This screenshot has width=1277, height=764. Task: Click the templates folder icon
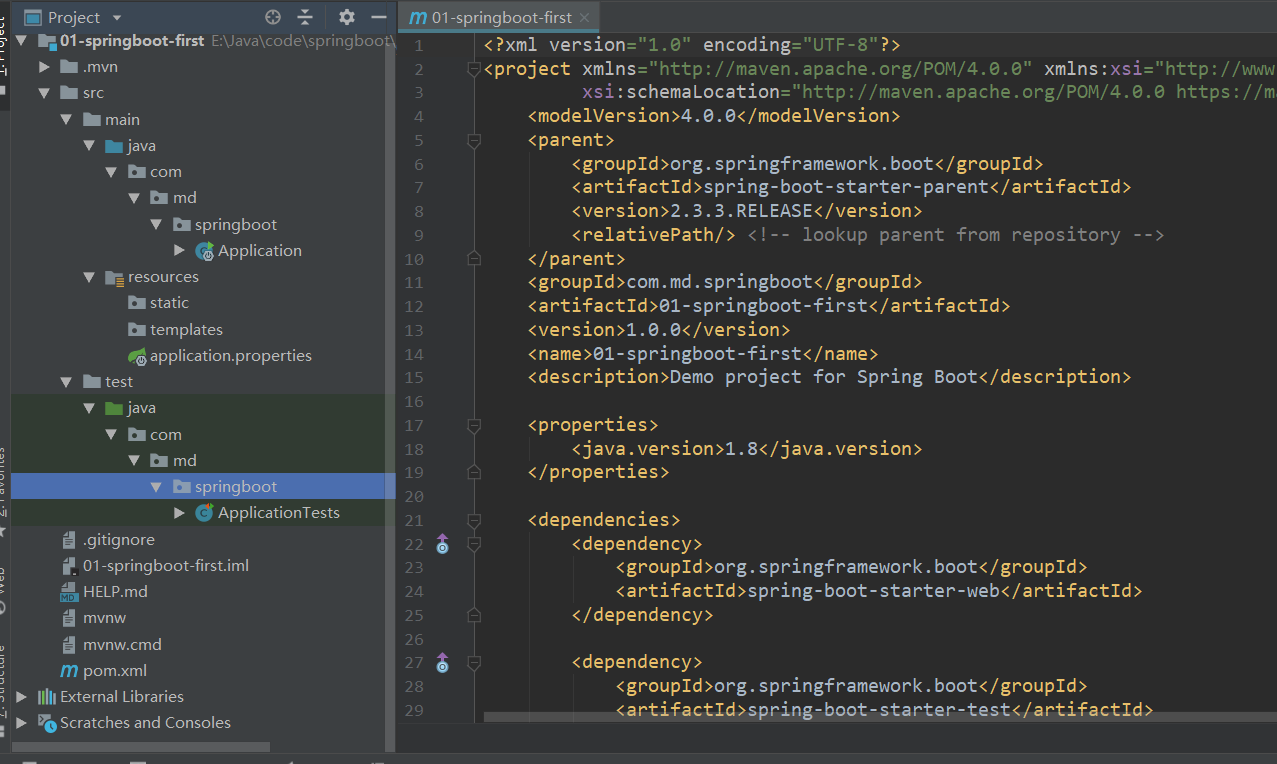(137, 330)
